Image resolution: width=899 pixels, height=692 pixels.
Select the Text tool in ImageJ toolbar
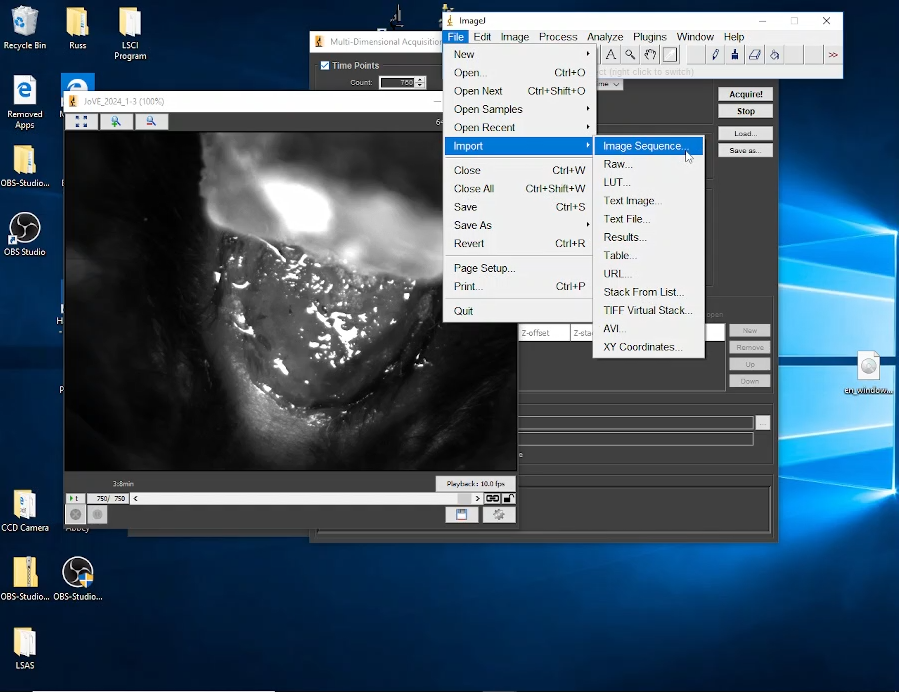610,55
